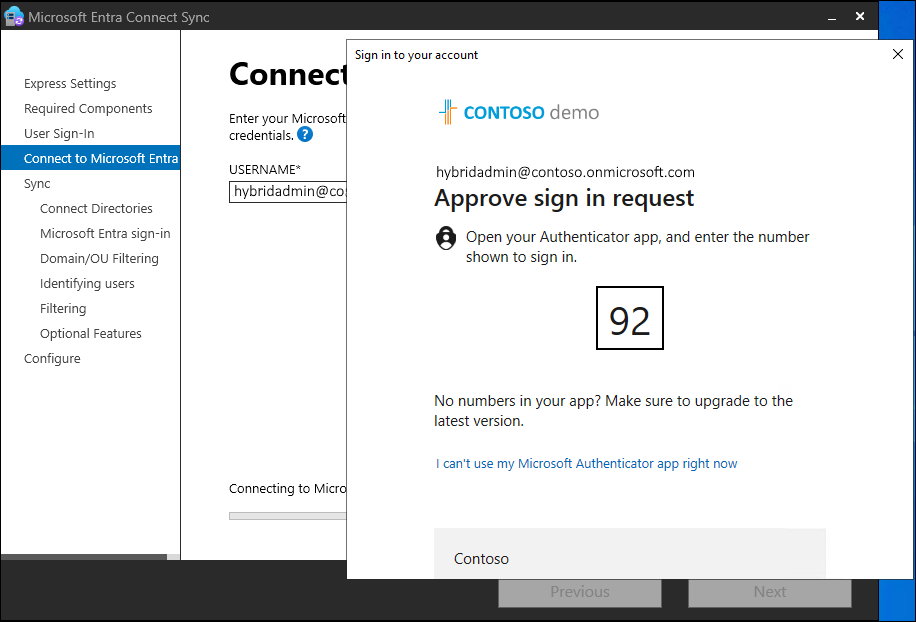916x622 pixels.
Task: Click the Contoso demo logo
Action: pos(519,112)
